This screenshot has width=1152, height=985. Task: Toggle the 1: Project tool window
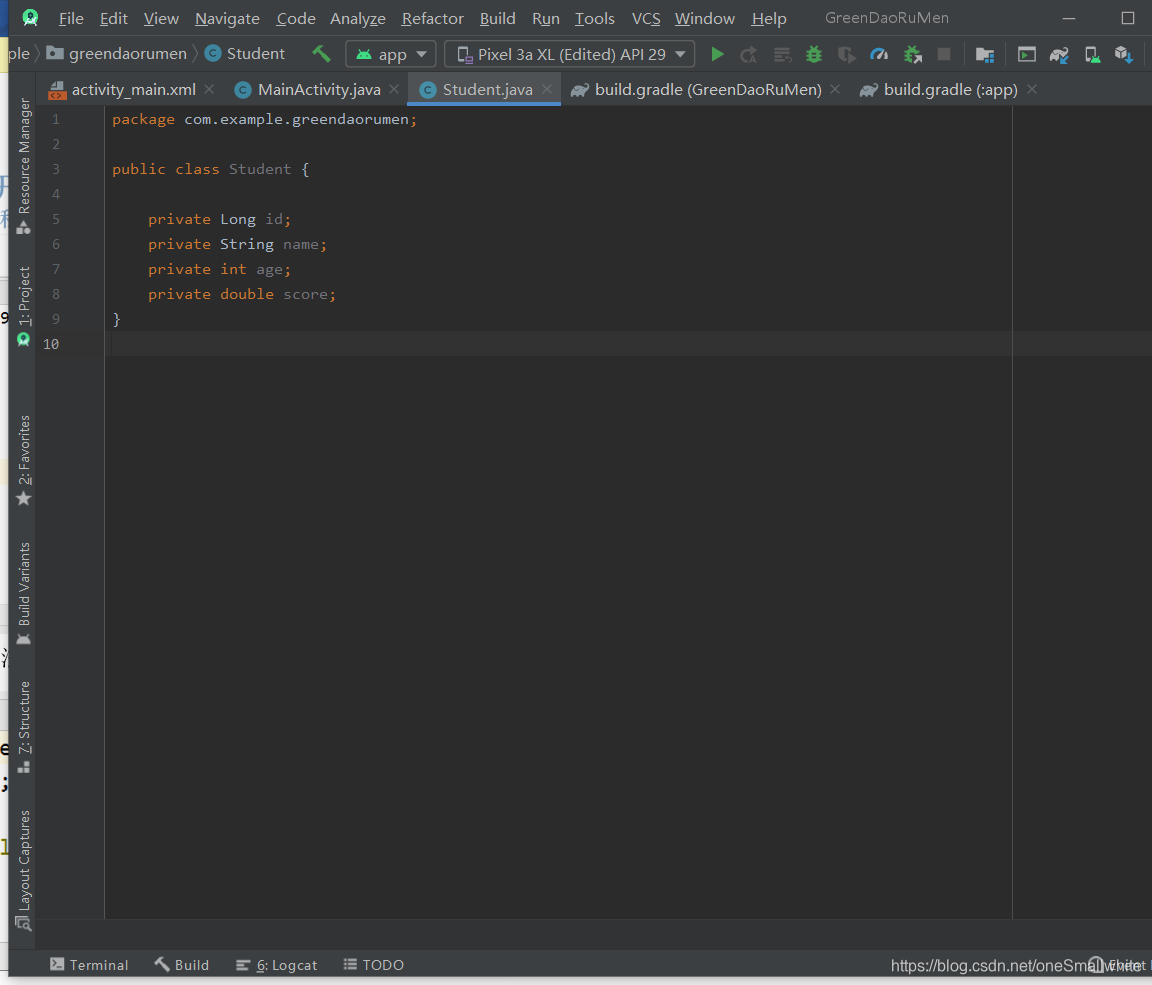pyautogui.click(x=24, y=306)
